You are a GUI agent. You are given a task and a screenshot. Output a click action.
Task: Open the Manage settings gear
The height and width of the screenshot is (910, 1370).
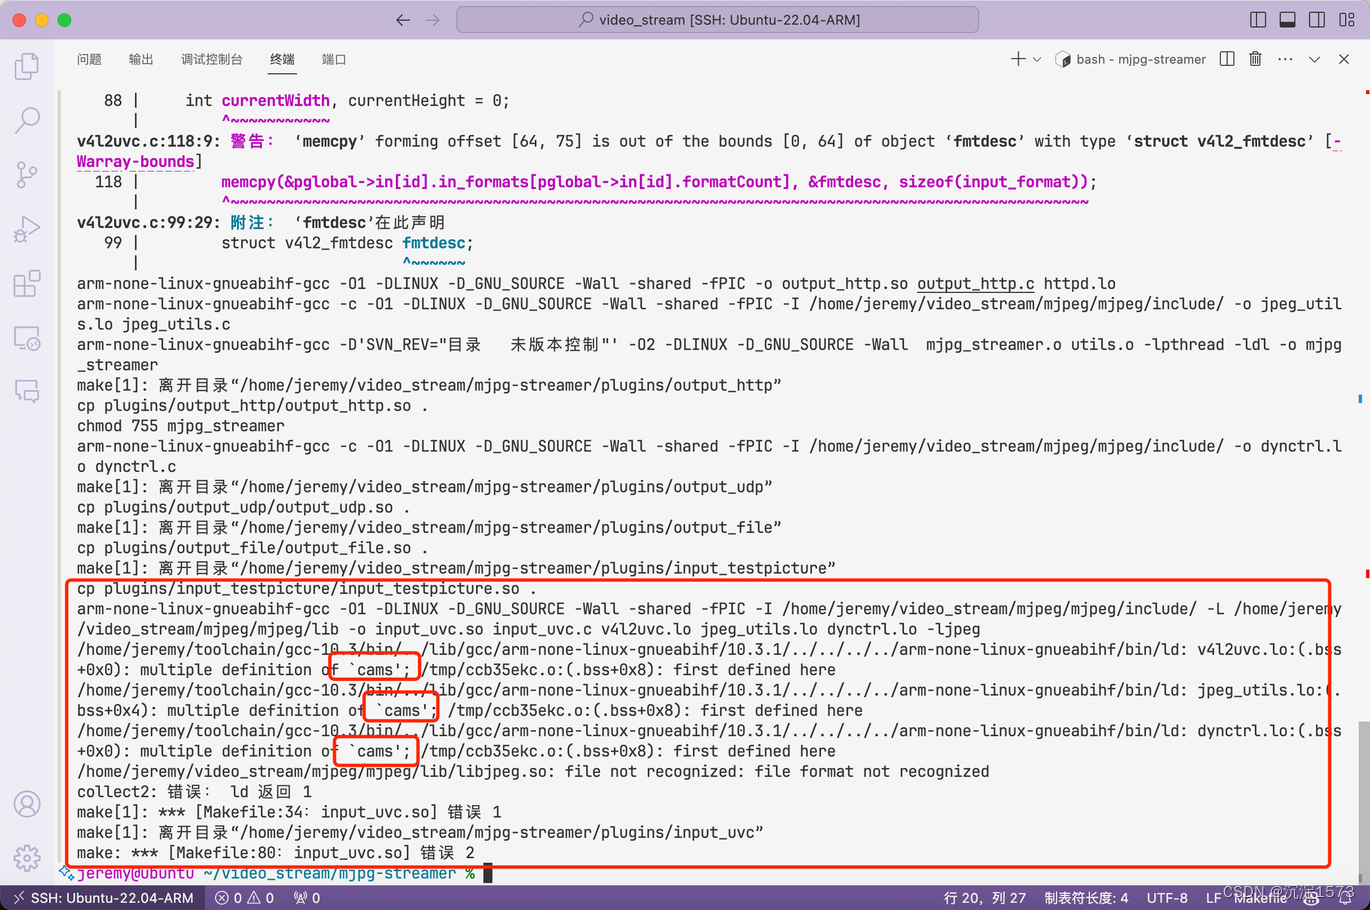[27, 857]
